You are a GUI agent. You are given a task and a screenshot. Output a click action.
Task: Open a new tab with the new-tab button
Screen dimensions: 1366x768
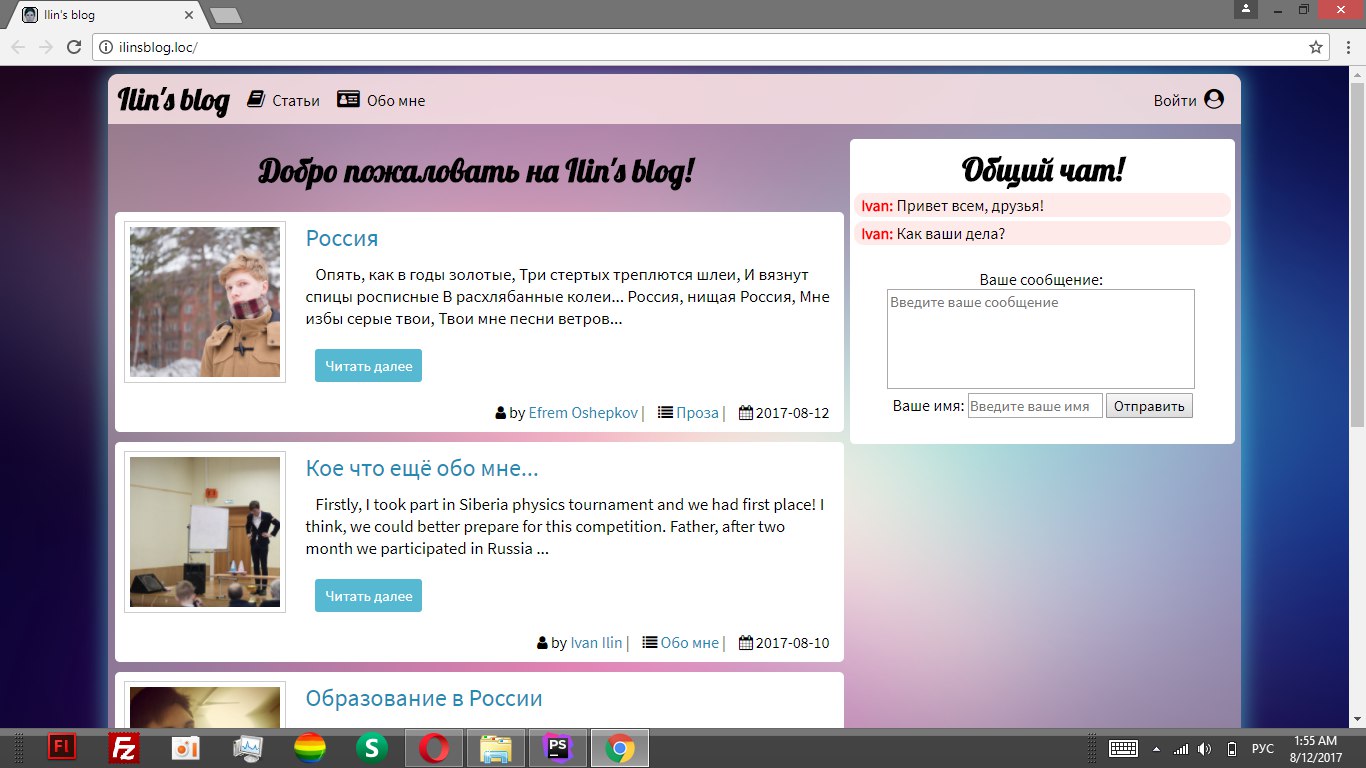(x=226, y=16)
